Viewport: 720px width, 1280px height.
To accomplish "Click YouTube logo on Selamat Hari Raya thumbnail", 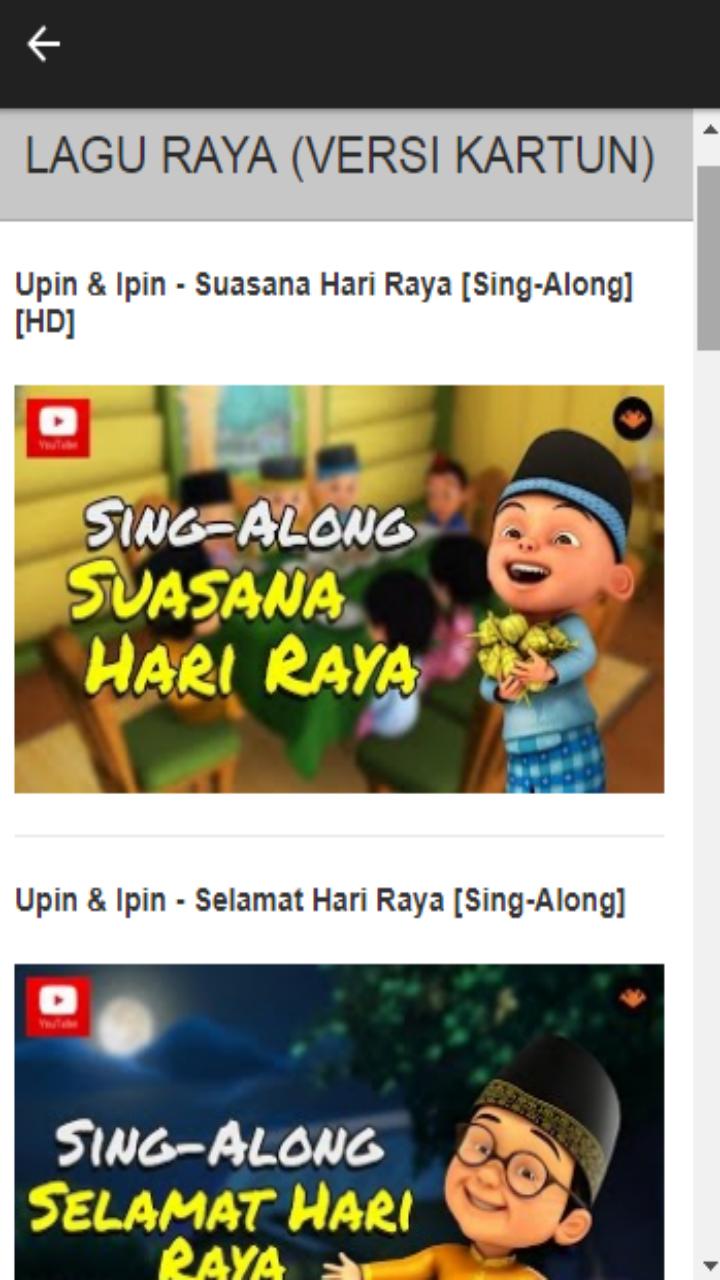I will pyautogui.click(x=58, y=1006).
